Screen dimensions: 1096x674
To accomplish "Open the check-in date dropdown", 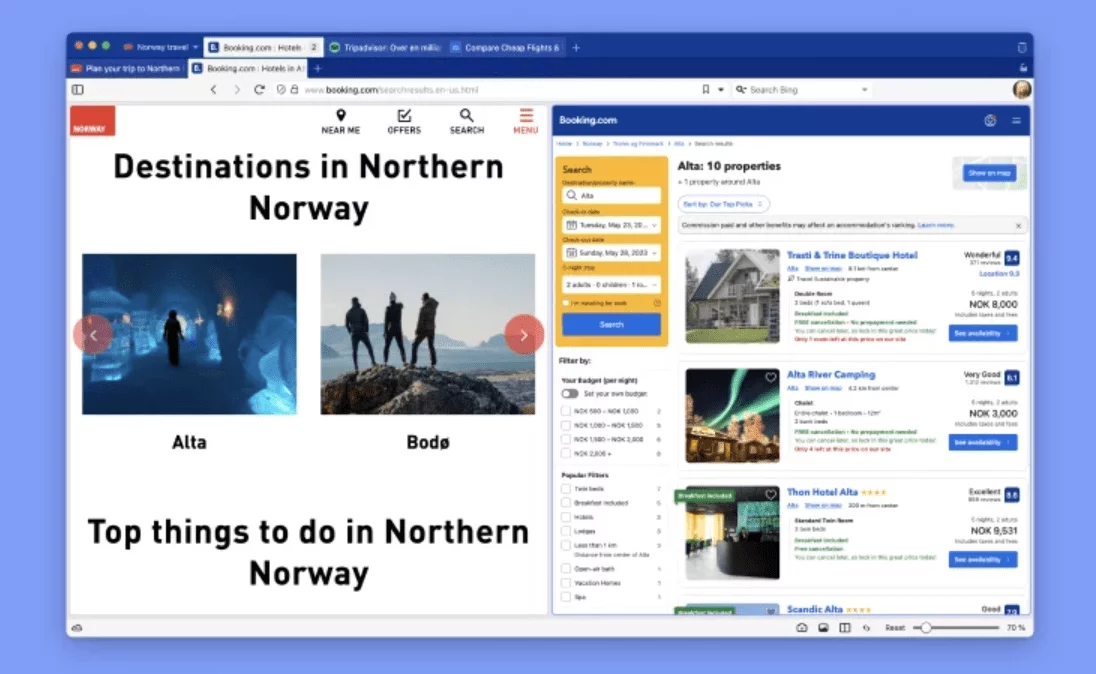I will [612, 225].
